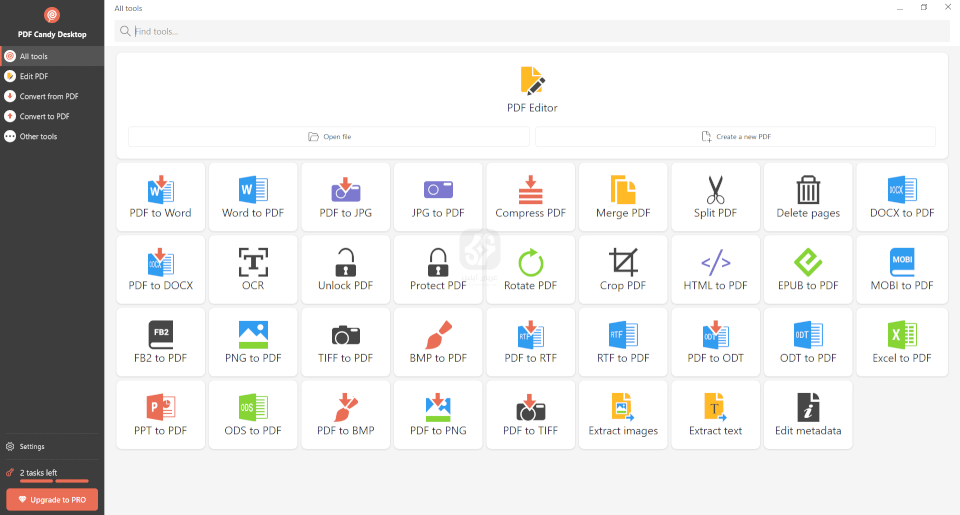Open the Split PDF scissors tool
The height and width of the screenshot is (515, 960).
(715, 197)
